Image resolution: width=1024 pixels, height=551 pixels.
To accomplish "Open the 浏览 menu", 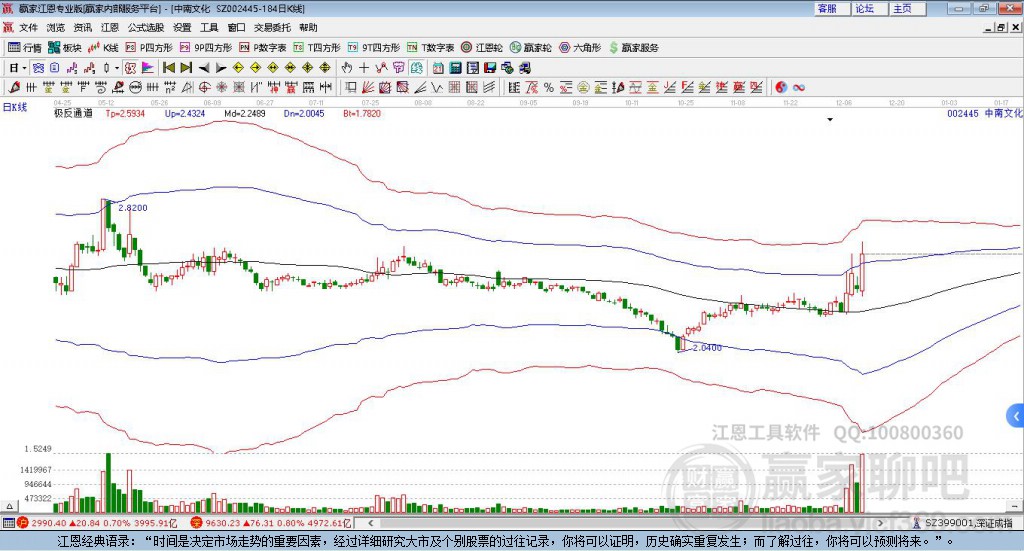I will pos(56,27).
